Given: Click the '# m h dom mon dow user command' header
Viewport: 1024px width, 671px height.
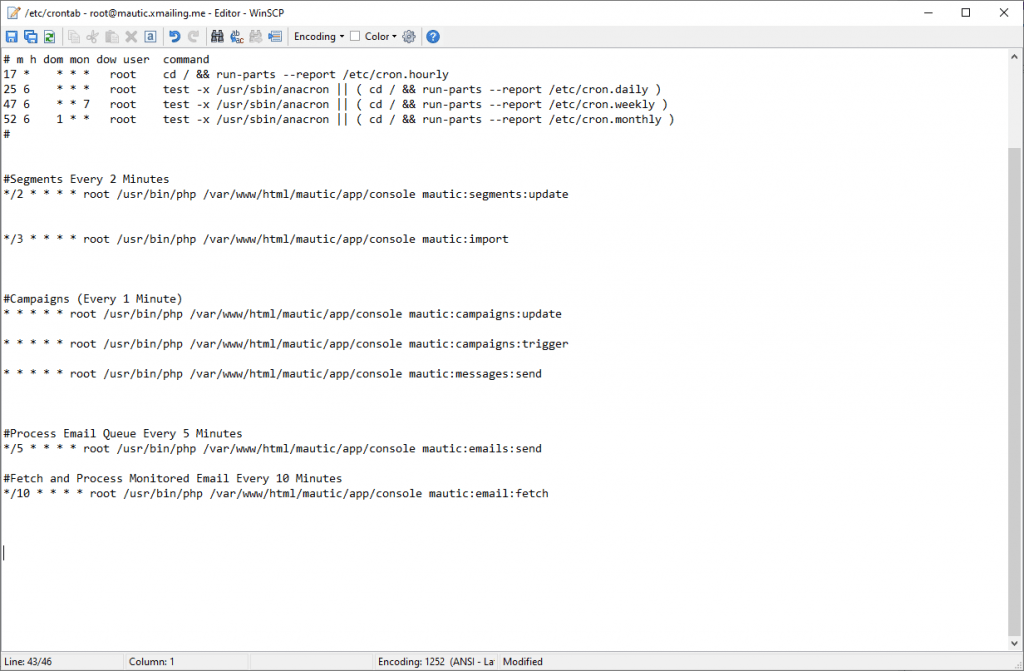Looking at the screenshot, I should (x=106, y=59).
